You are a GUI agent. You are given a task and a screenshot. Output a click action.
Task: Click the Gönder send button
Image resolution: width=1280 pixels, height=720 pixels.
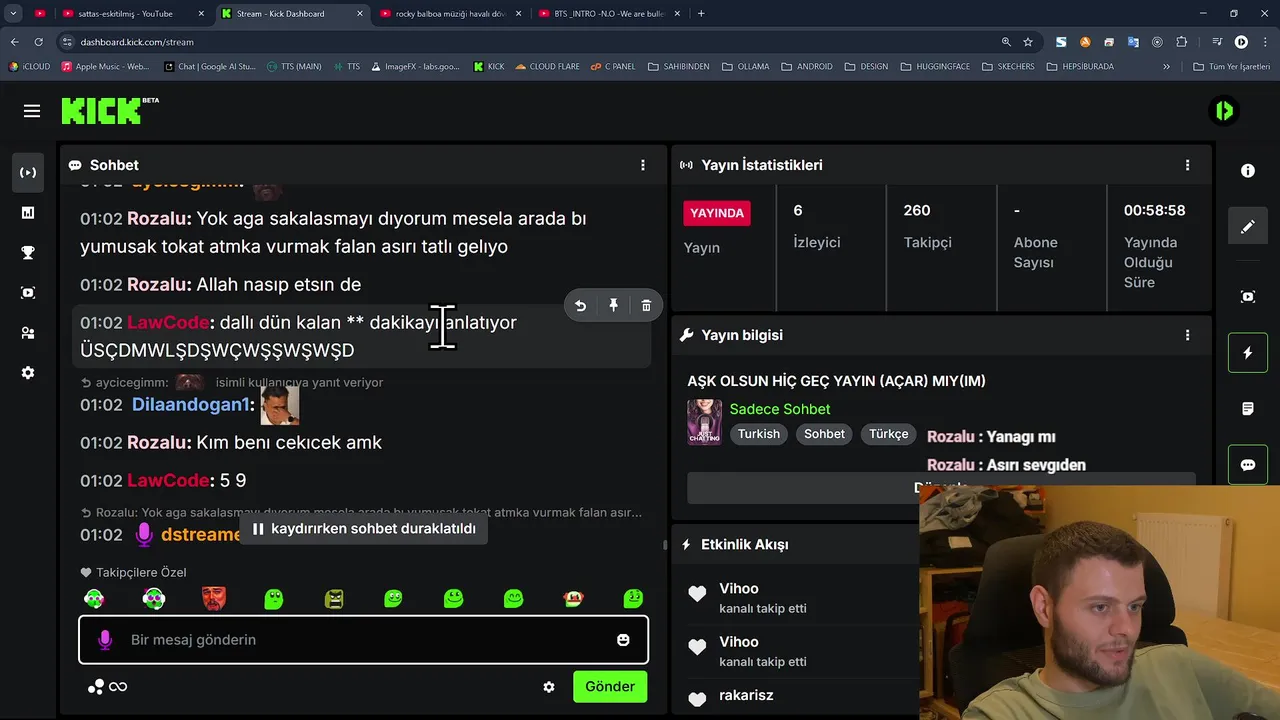[x=610, y=687]
